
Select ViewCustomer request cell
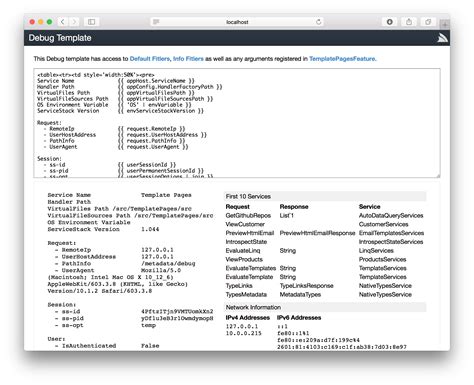245,224
